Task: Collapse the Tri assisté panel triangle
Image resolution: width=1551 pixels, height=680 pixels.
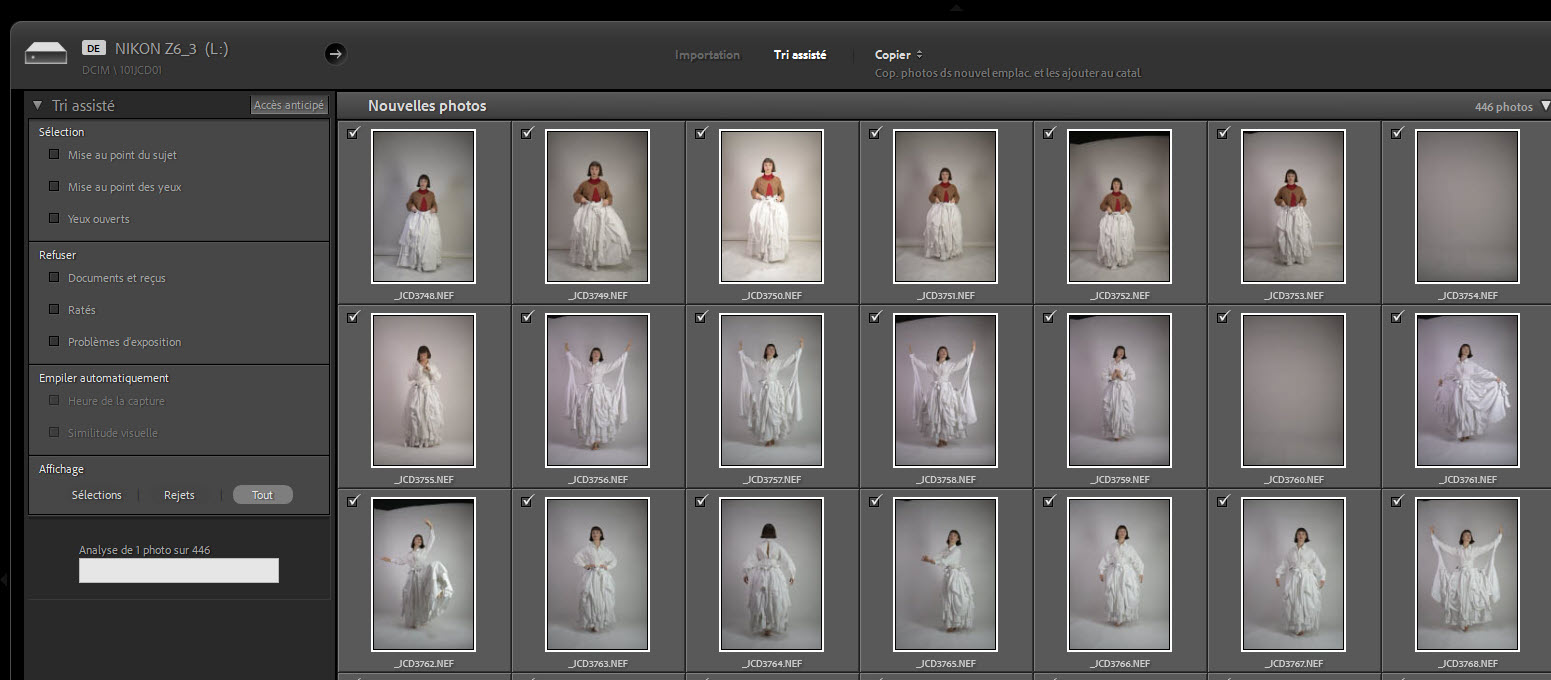Action: coord(37,105)
